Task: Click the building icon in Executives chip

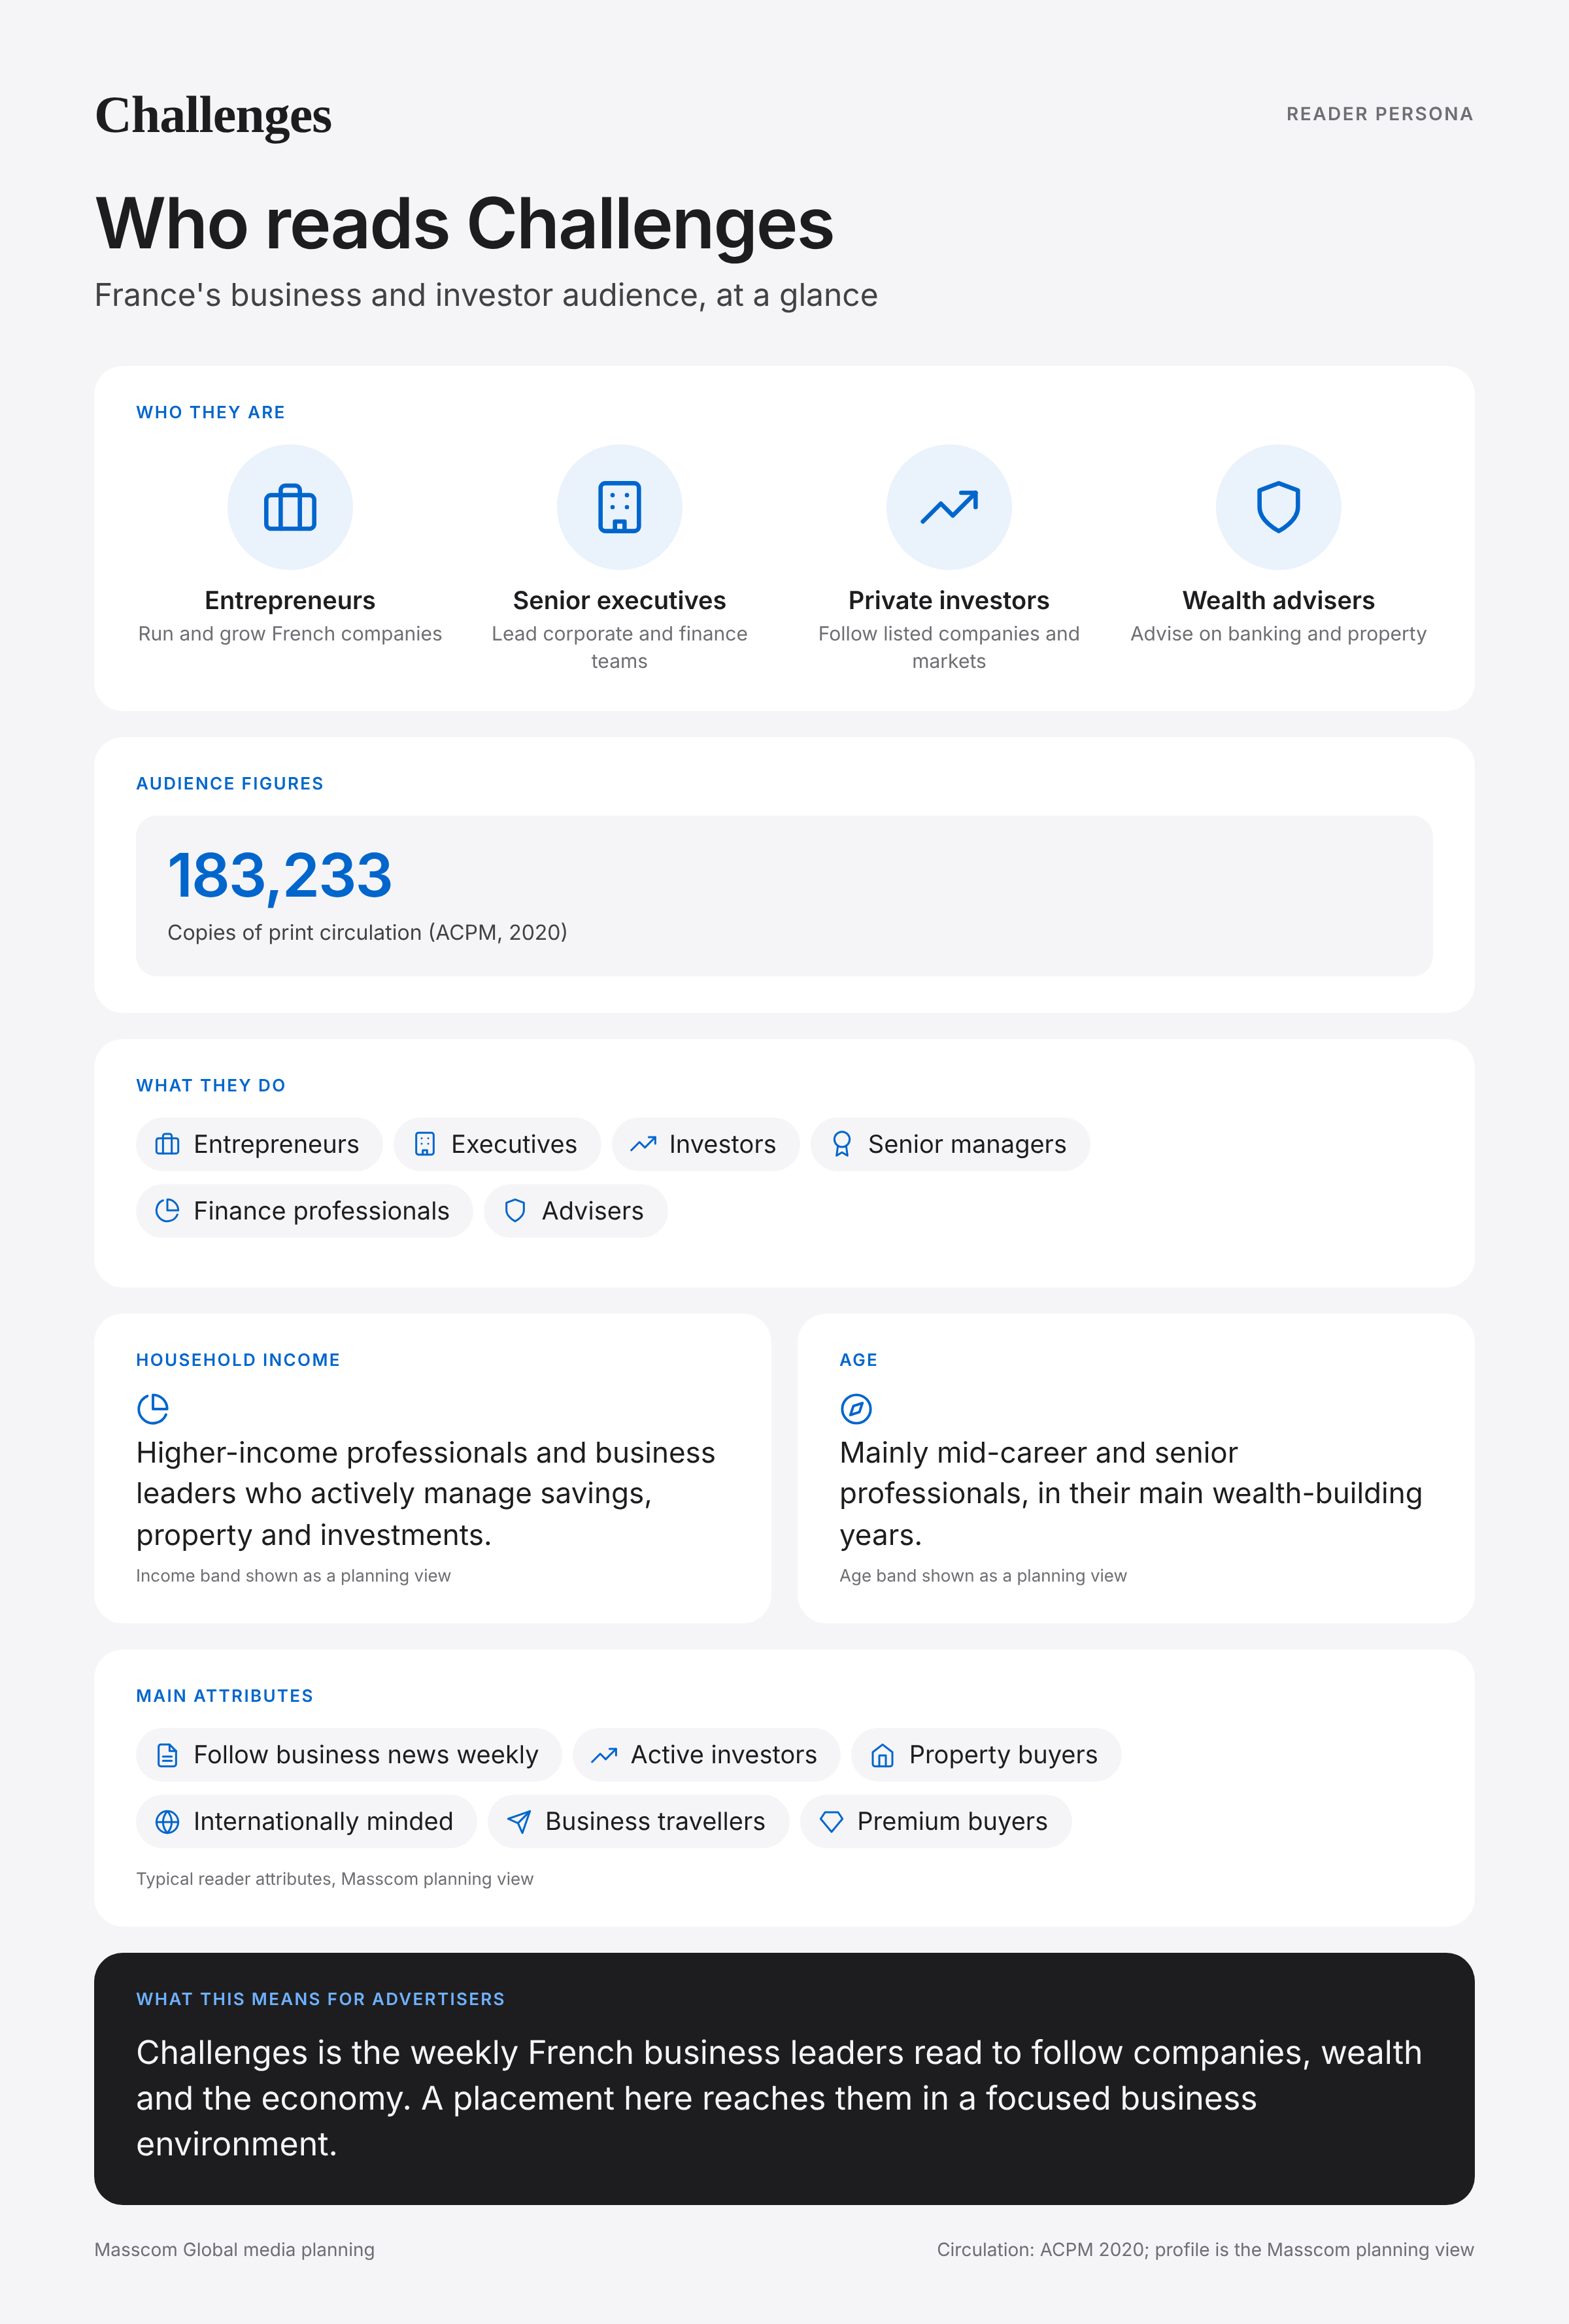Action: point(425,1144)
